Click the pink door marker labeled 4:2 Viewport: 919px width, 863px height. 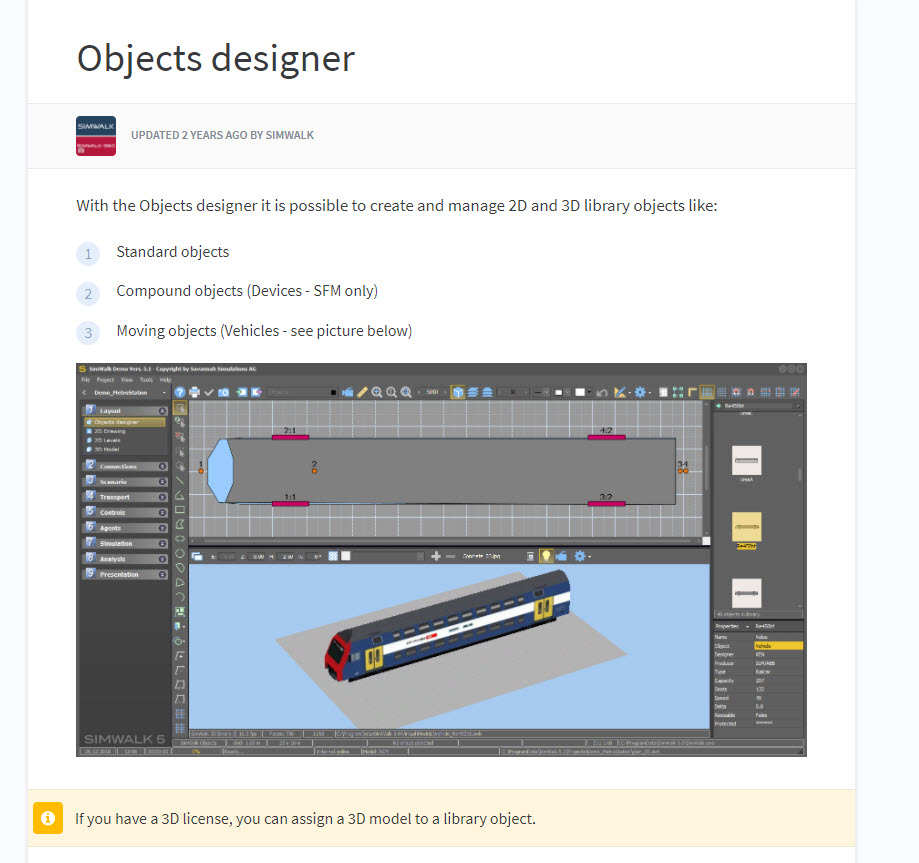click(x=607, y=437)
